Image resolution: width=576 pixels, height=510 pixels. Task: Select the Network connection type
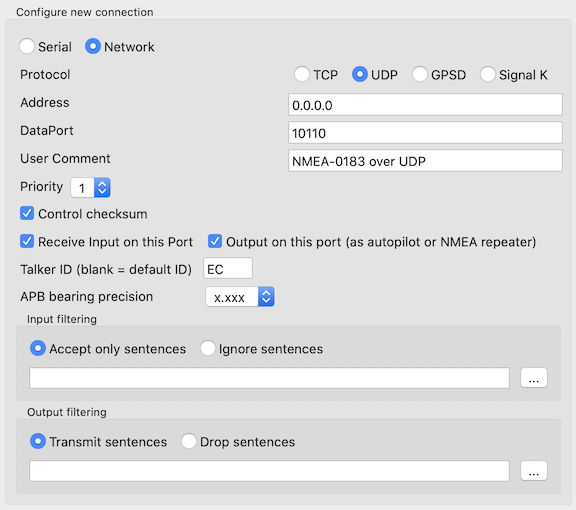[93, 47]
